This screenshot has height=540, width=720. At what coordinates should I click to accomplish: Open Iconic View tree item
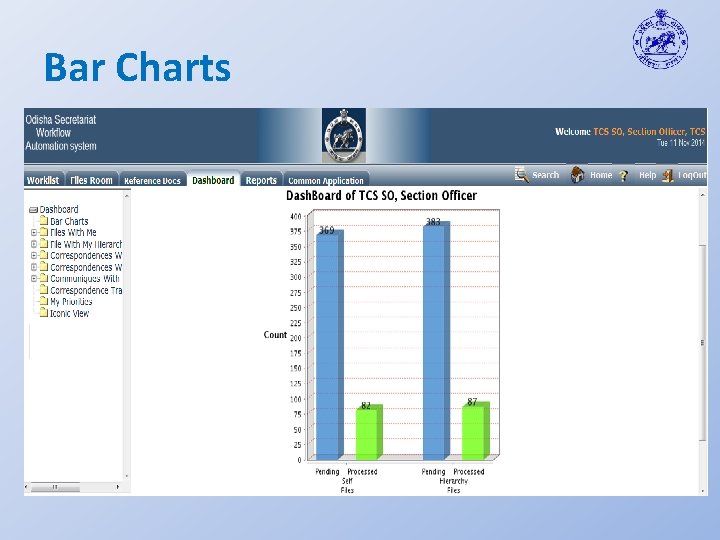69,313
